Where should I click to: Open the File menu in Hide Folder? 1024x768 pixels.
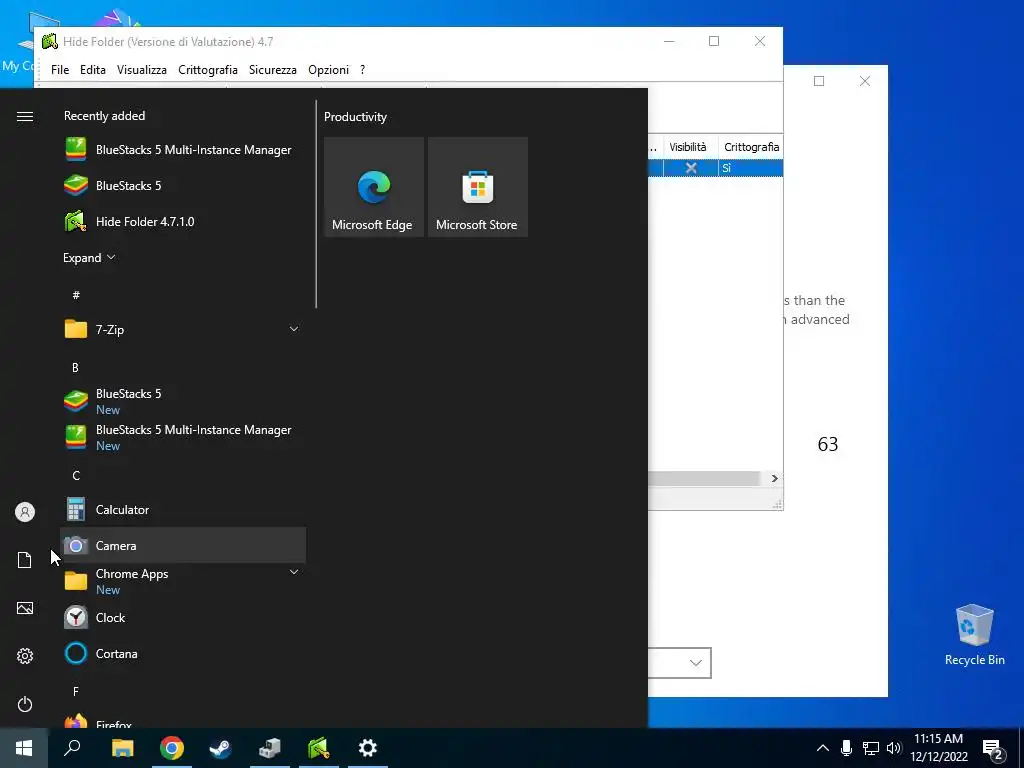[x=60, y=70]
